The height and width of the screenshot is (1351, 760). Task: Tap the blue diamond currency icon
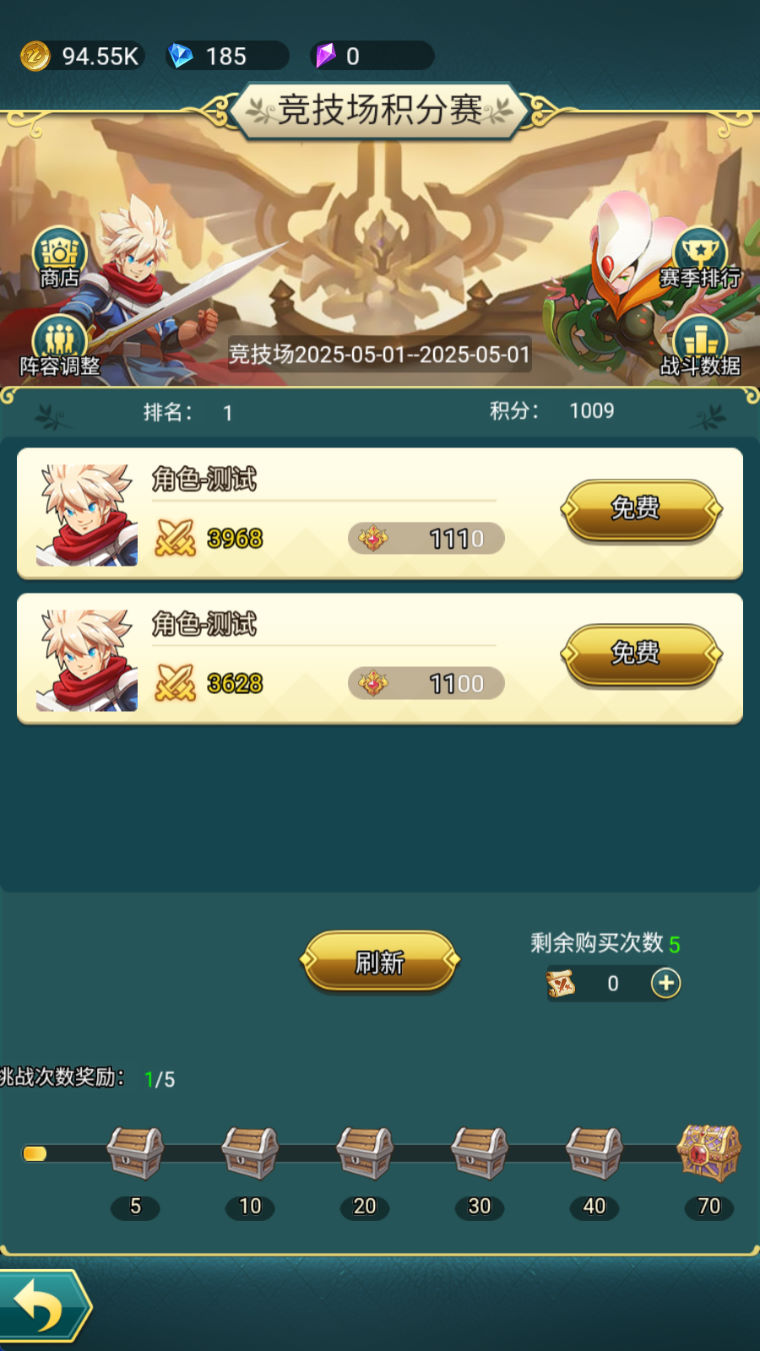pos(181,56)
